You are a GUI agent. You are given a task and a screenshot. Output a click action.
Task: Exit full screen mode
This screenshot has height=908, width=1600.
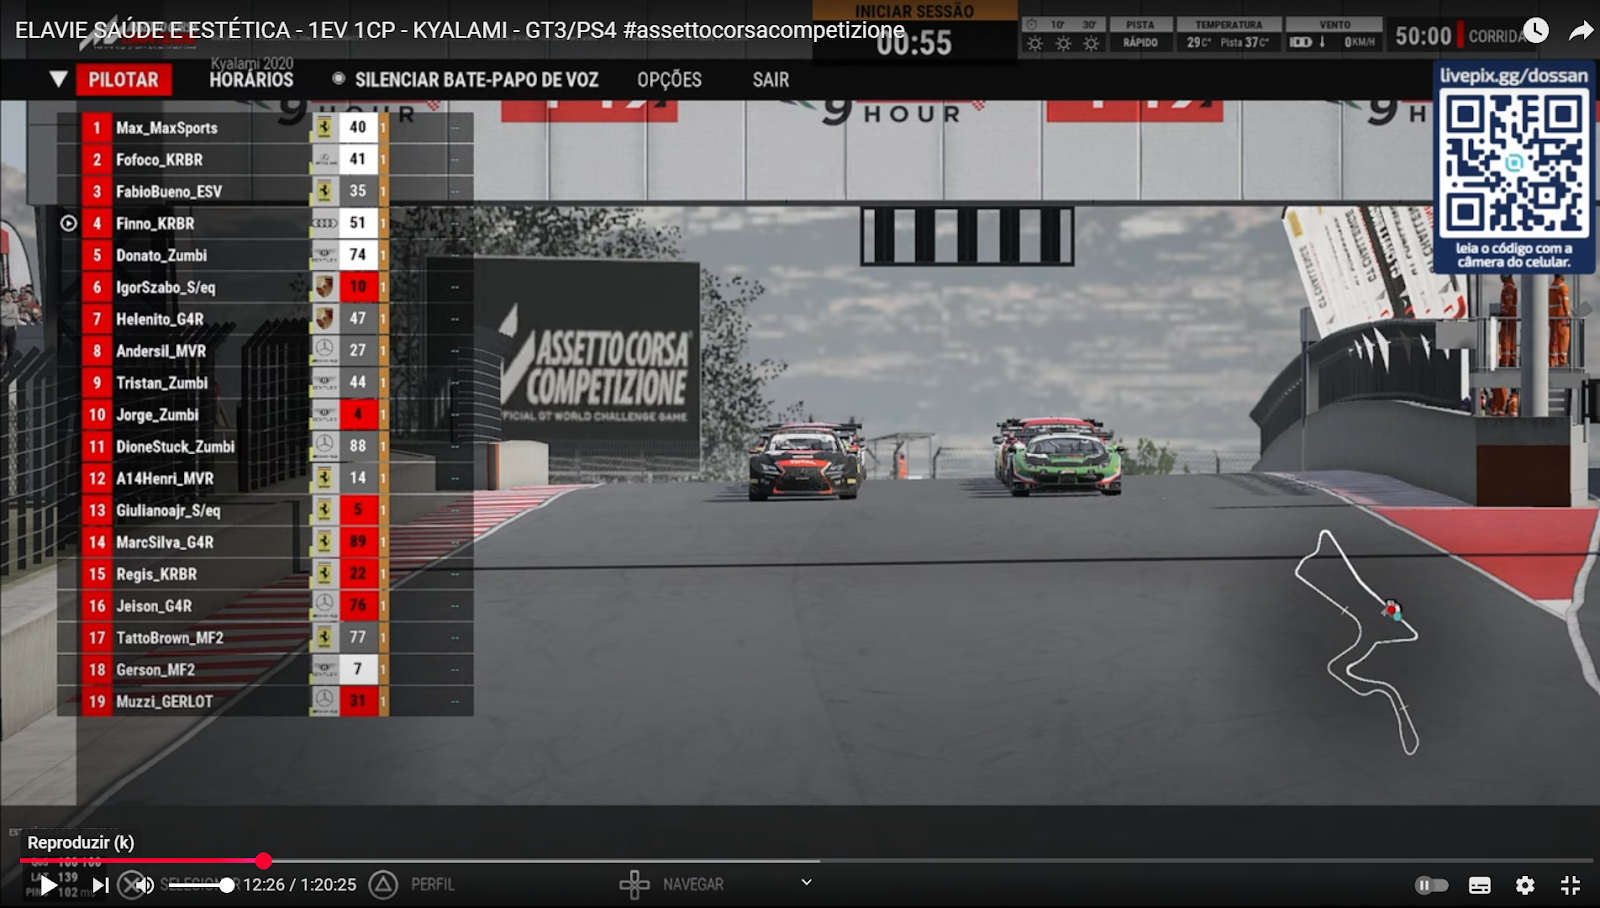click(1570, 885)
